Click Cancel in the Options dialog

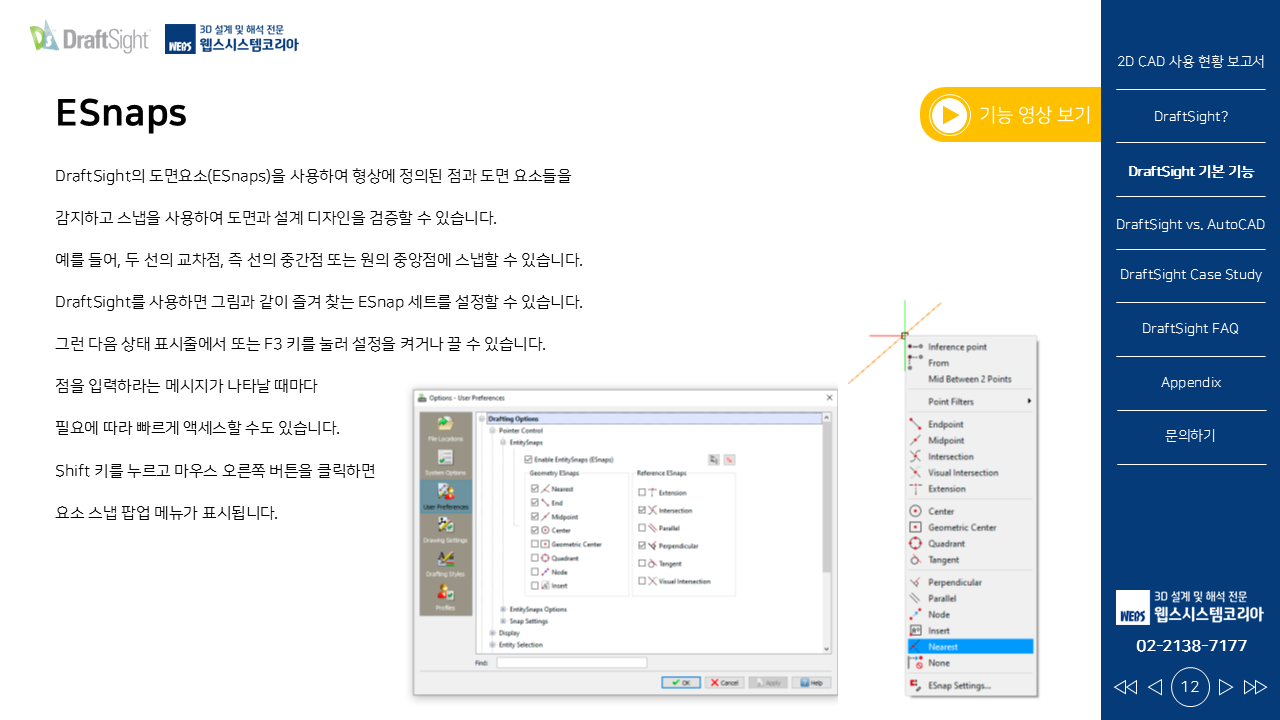pos(725,682)
